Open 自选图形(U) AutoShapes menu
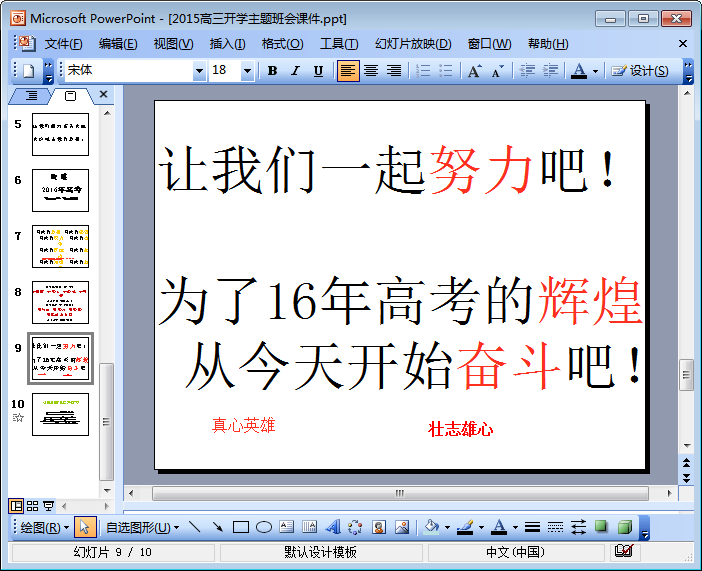Viewport: 702px width, 571px height. click(142, 528)
